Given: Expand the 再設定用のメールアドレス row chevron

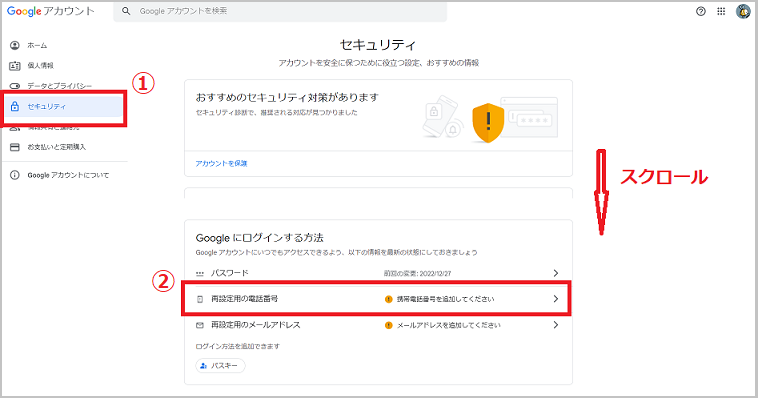Looking at the screenshot, I should [x=555, y=325].
